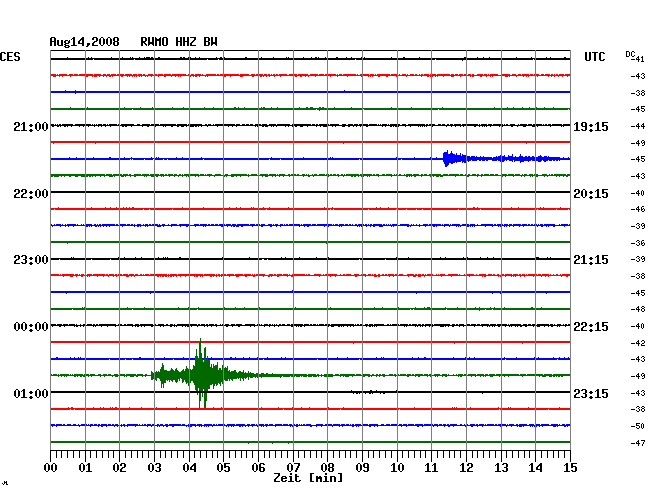The height and width of the screenshot is (494, 650).
Task: Click the 21:15 UTC time label
Action: pos(591,260)
